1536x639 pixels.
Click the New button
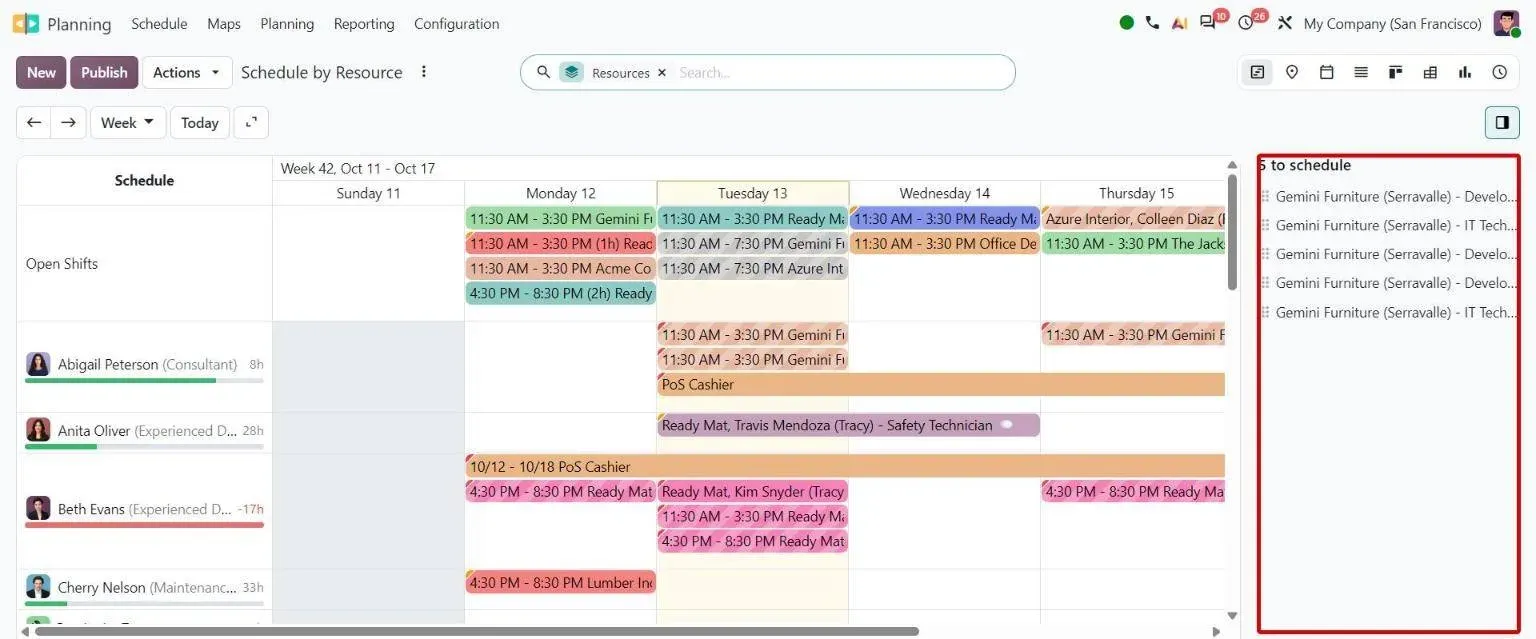pyautogui.click(x=41, y=72)
